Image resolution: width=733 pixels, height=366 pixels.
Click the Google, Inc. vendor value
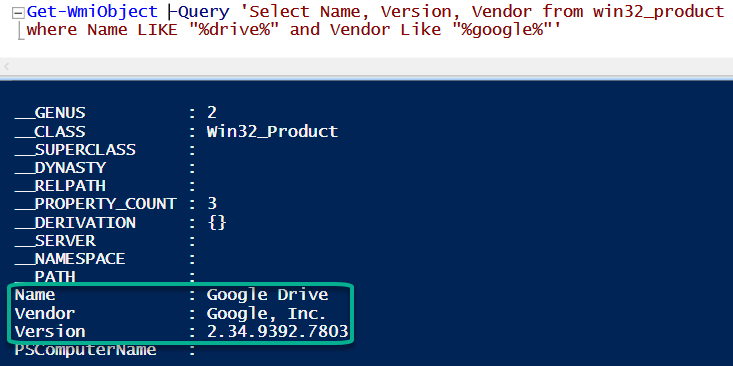266,313
